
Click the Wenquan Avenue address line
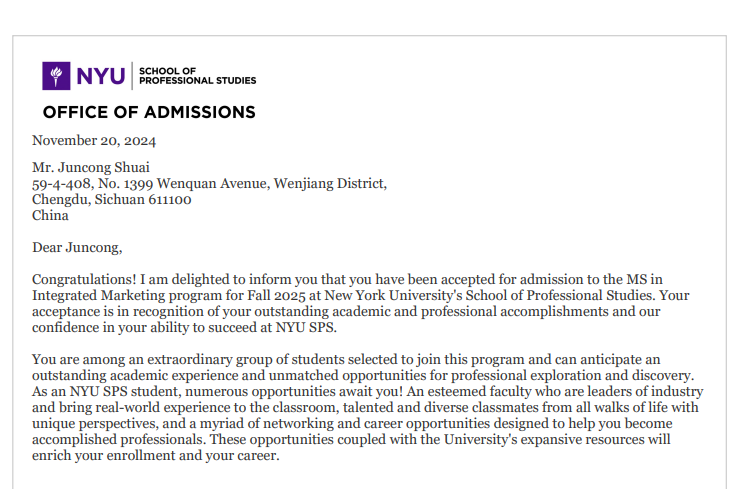[209, 183]
